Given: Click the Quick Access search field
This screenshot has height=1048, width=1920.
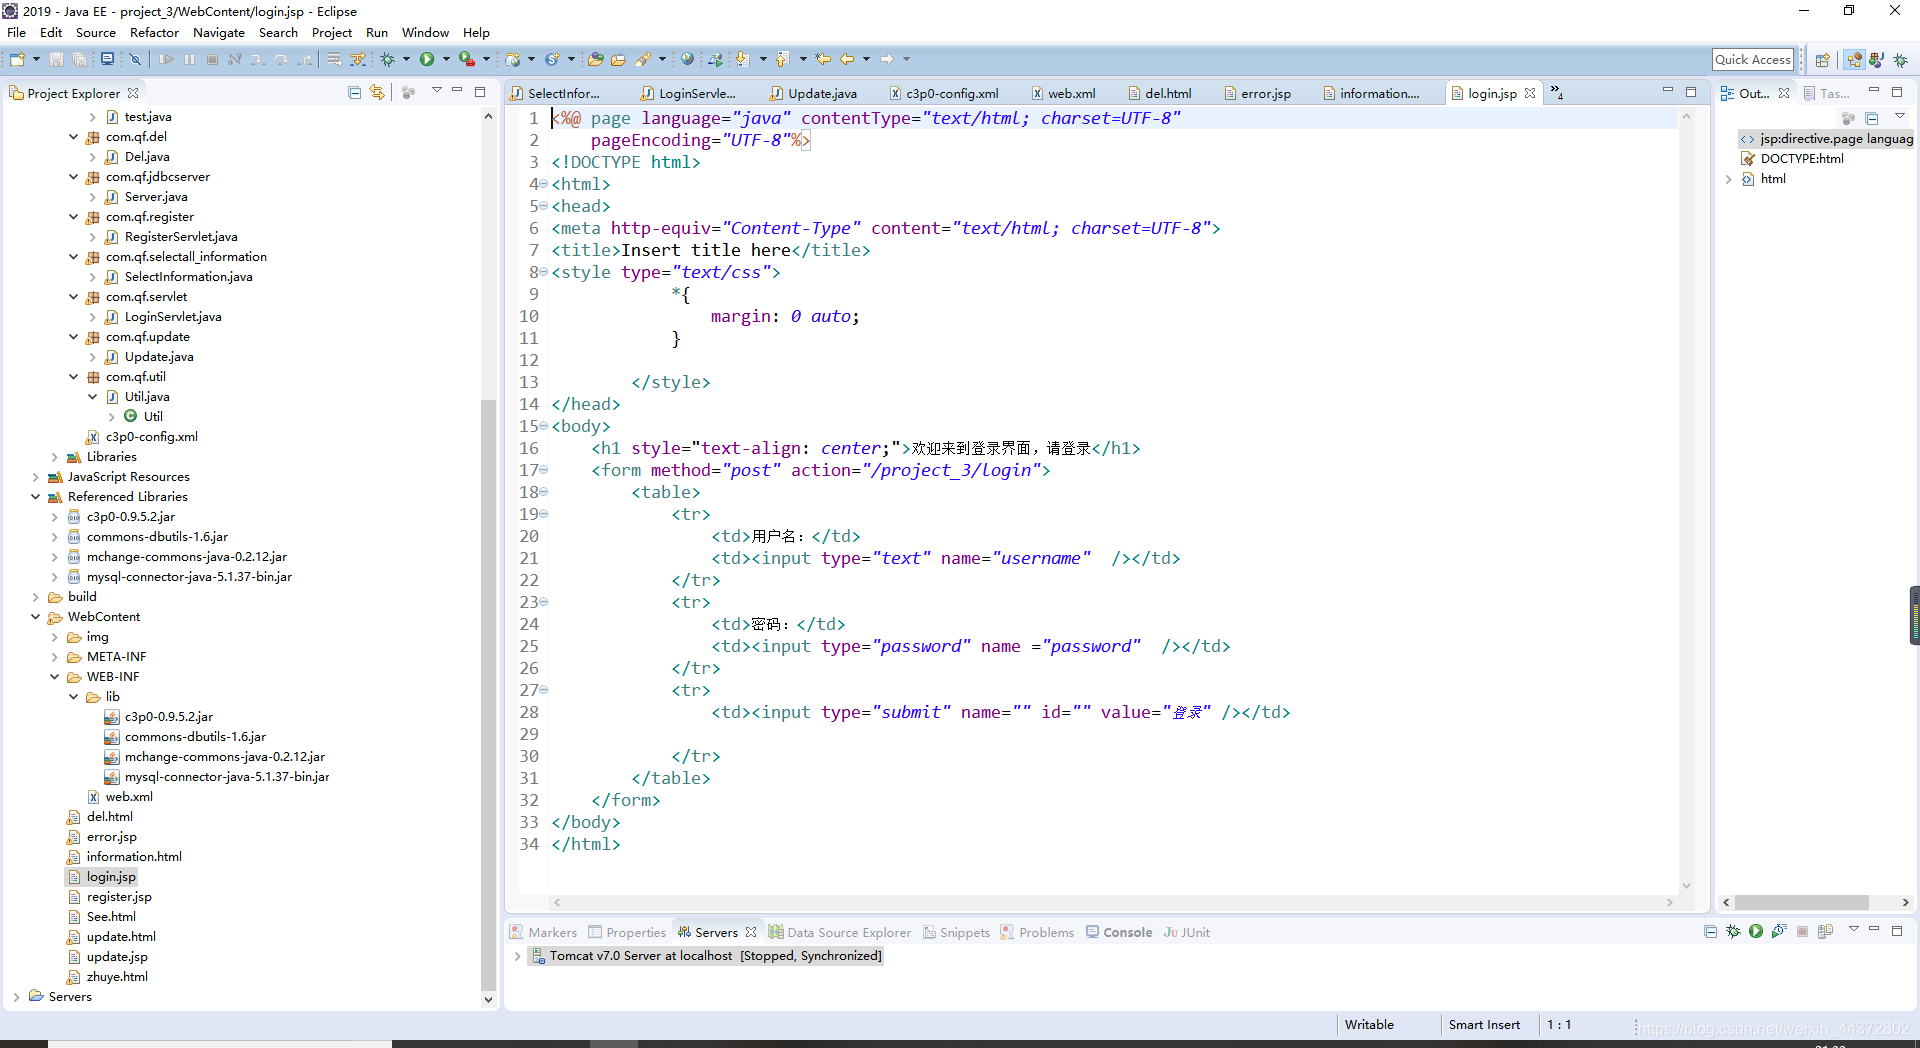Looking at the screenshot, I should (1752, 60).
